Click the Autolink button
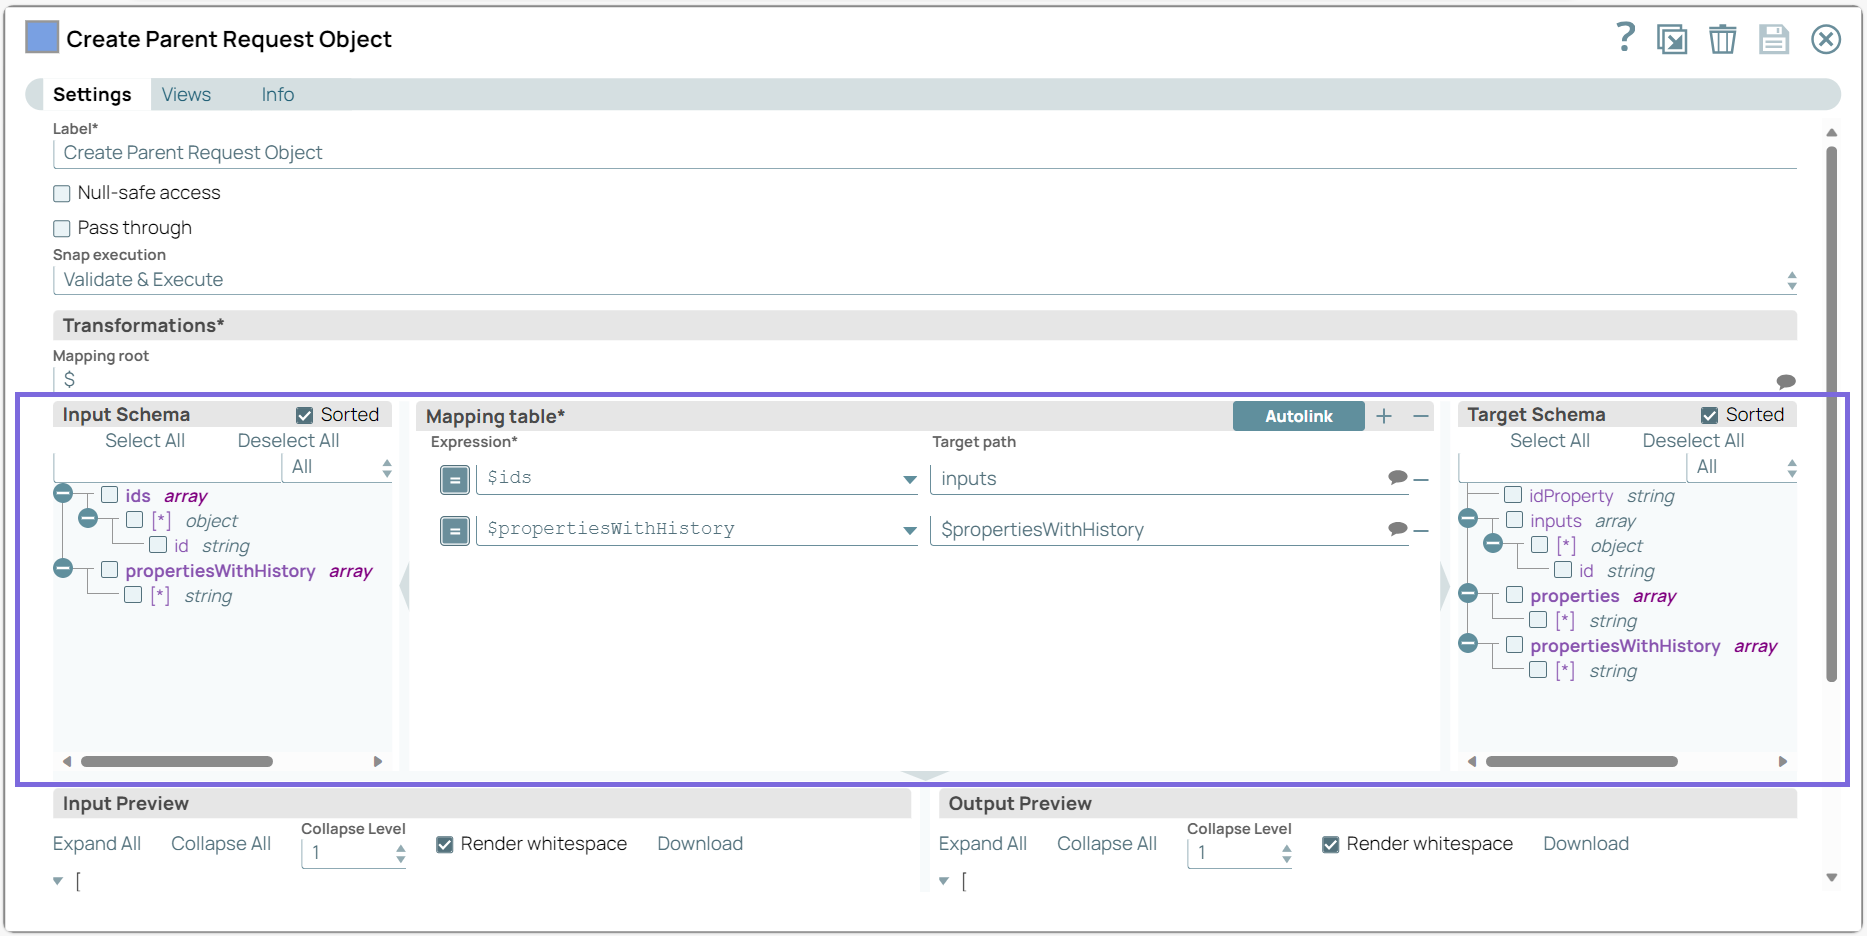Screen dimensions: 1867x936 [x=1299, y=416]
